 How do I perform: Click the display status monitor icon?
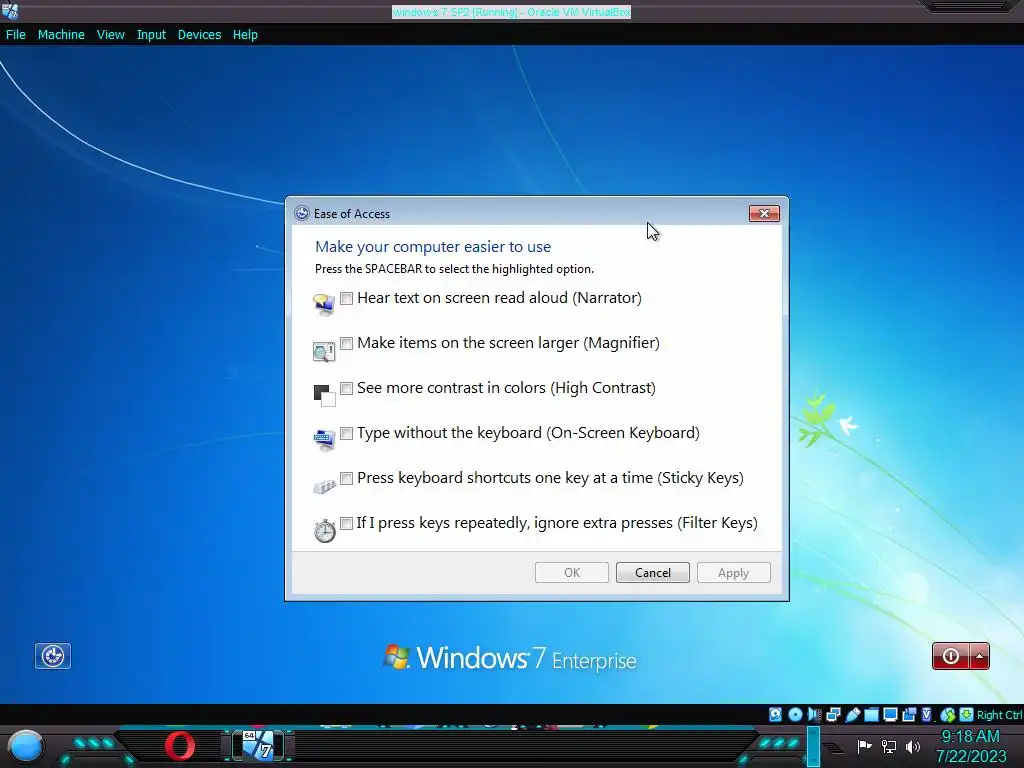[890, 714]
